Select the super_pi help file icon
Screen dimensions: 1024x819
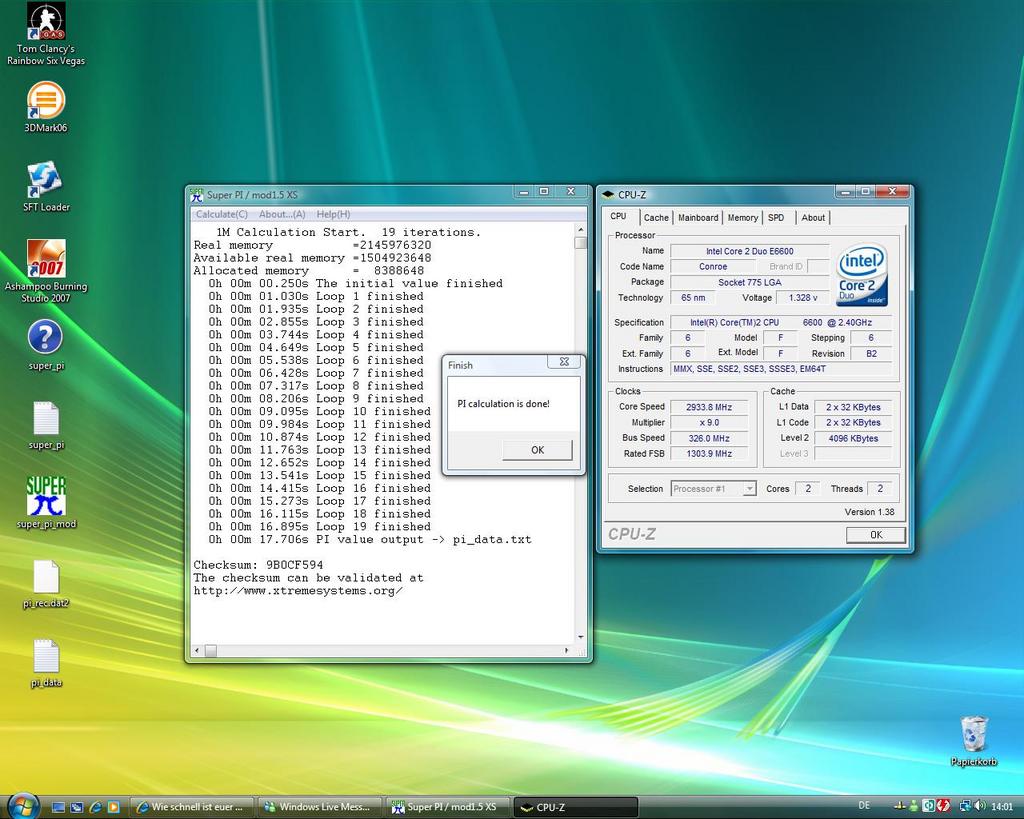coord(46,345)
